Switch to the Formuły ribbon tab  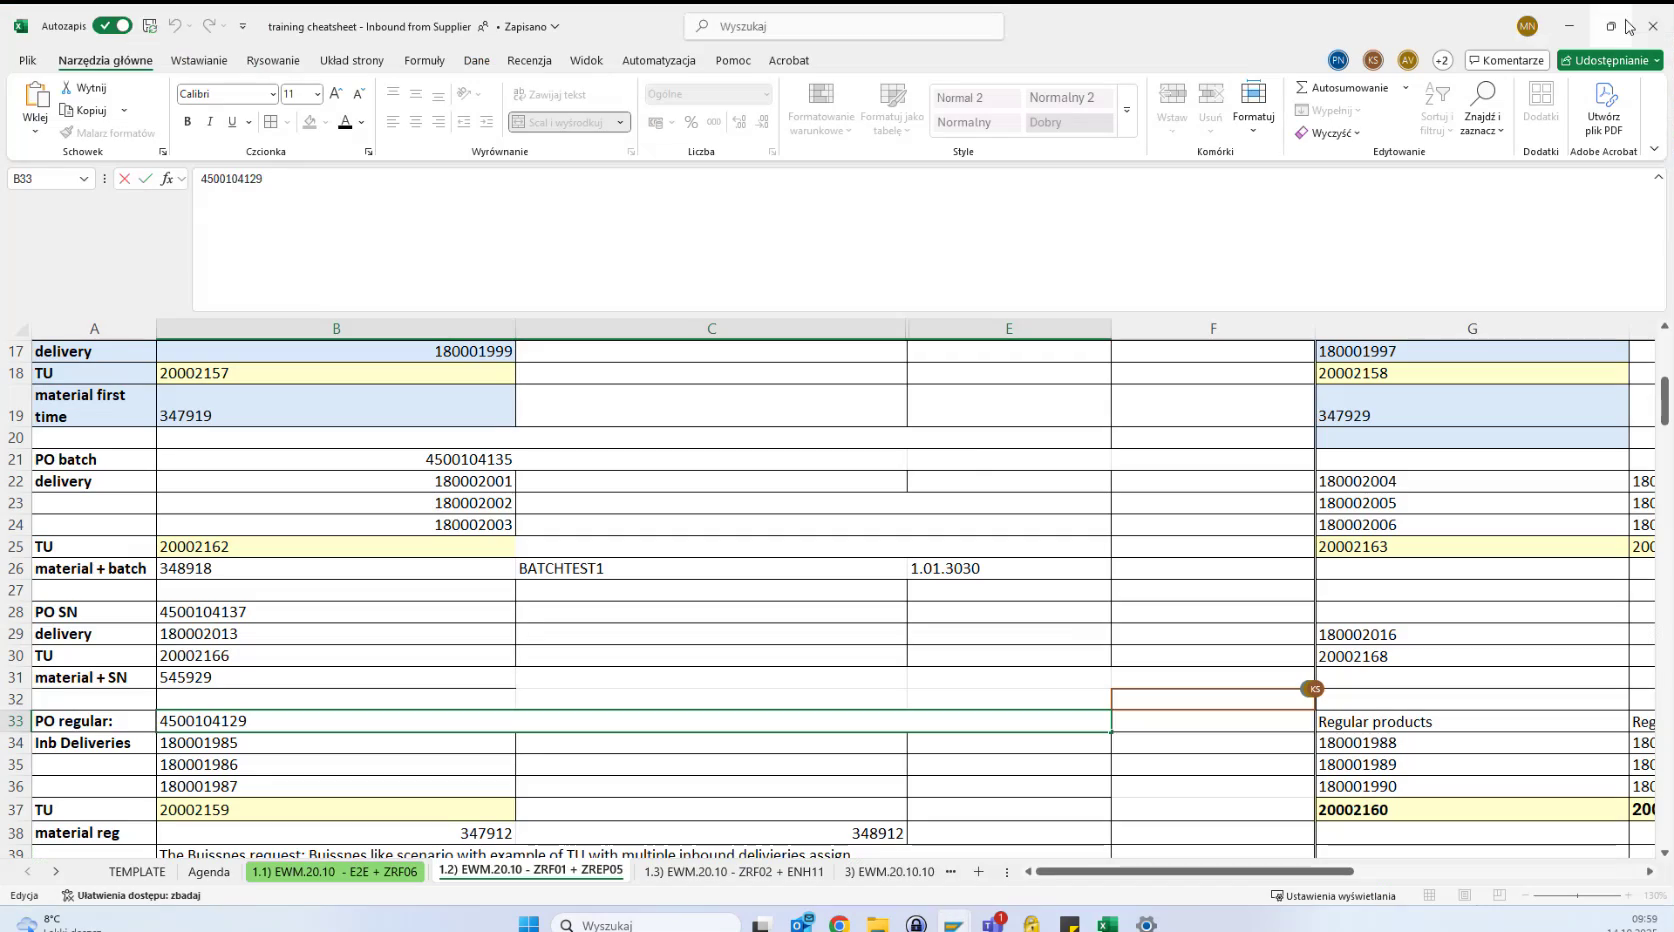pos(424,61)
